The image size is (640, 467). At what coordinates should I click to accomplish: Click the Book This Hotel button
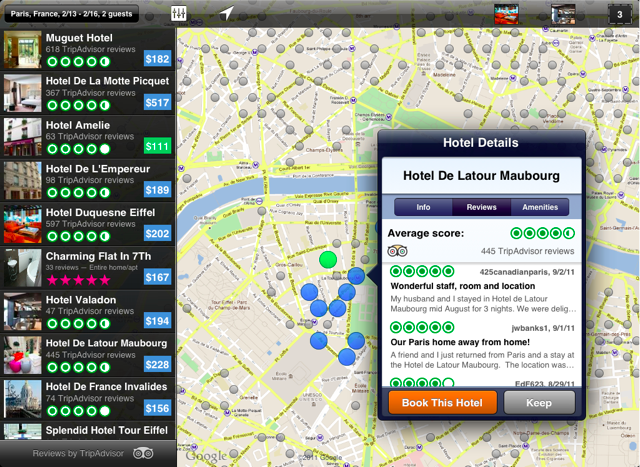[x=442, y=403]
